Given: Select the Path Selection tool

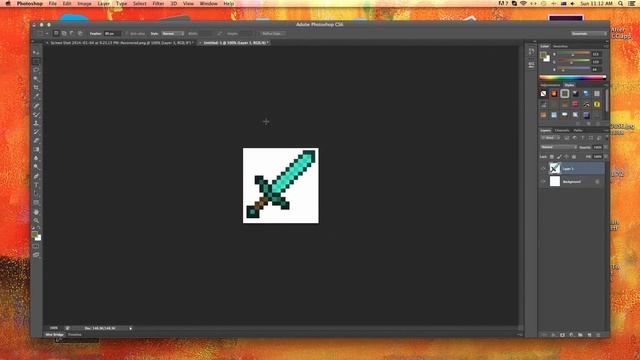Looking at the screenshot, I should [36, 194].
